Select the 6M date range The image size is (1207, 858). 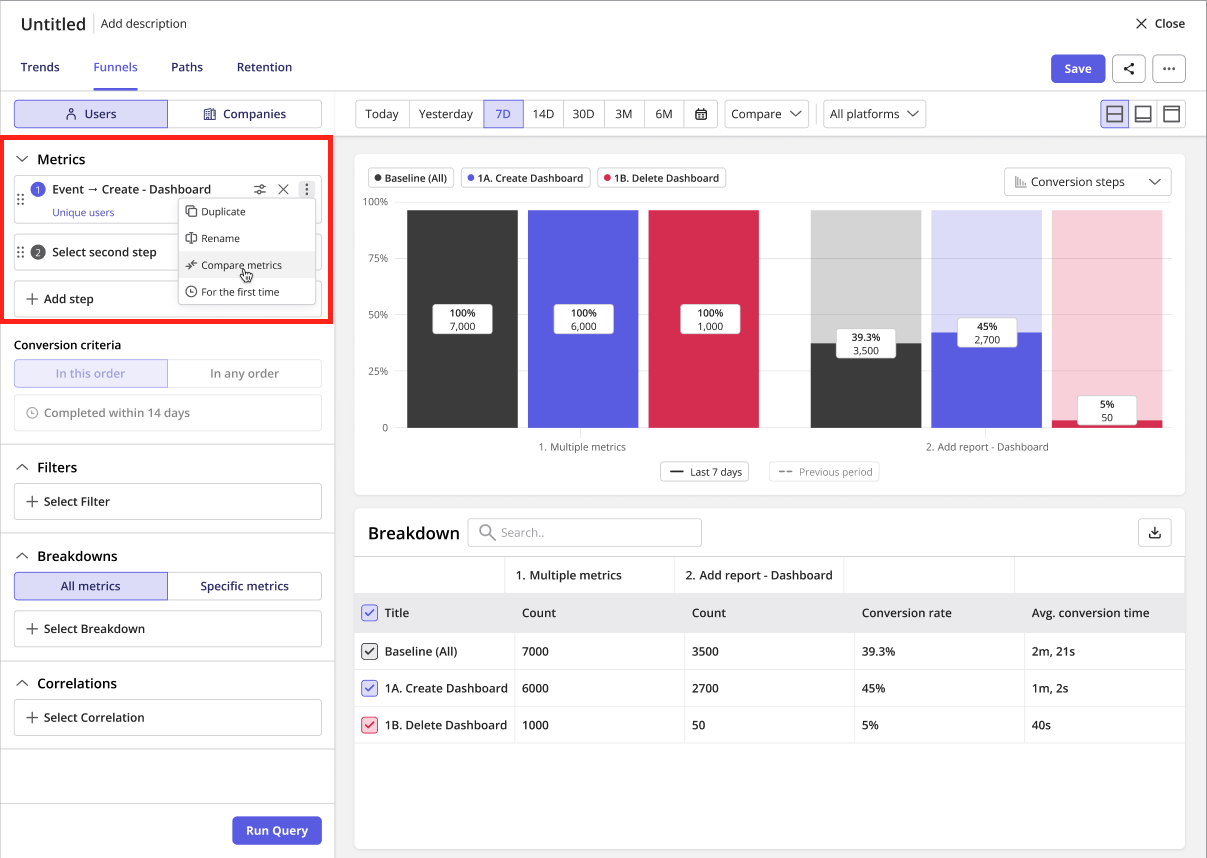(664, 114)
